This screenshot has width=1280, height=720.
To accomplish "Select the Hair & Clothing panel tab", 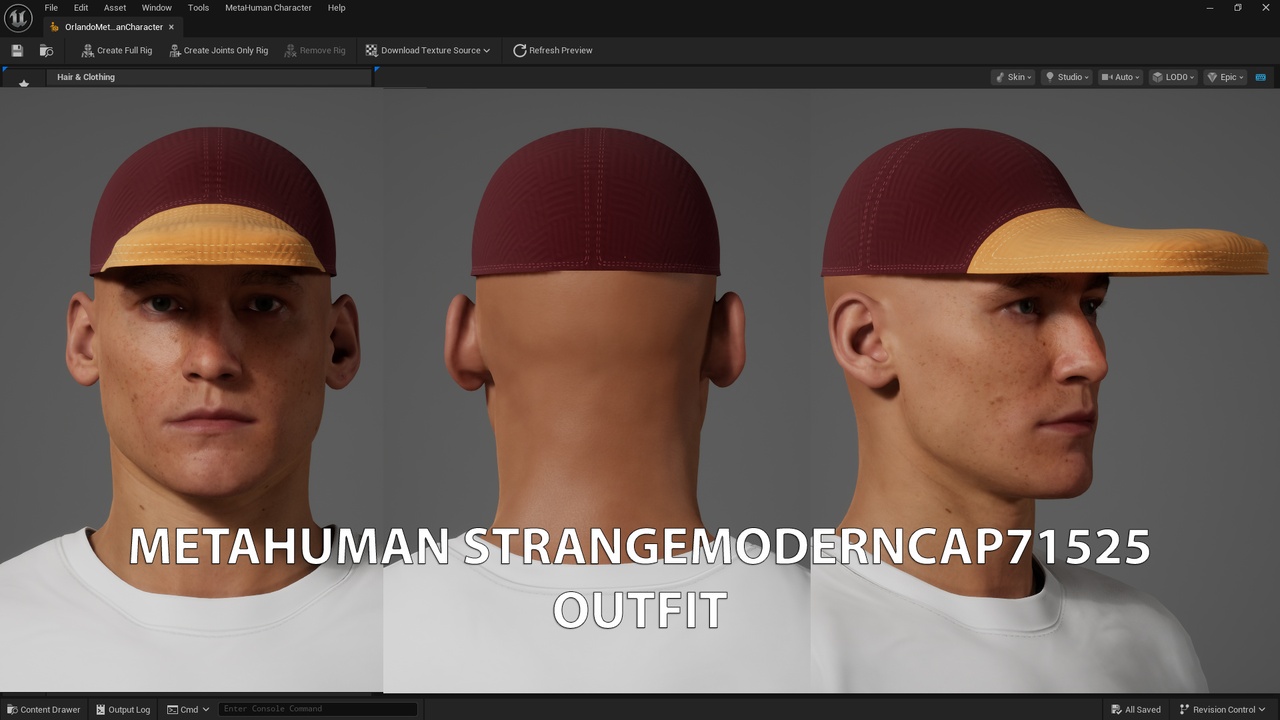I will [86, 77].
